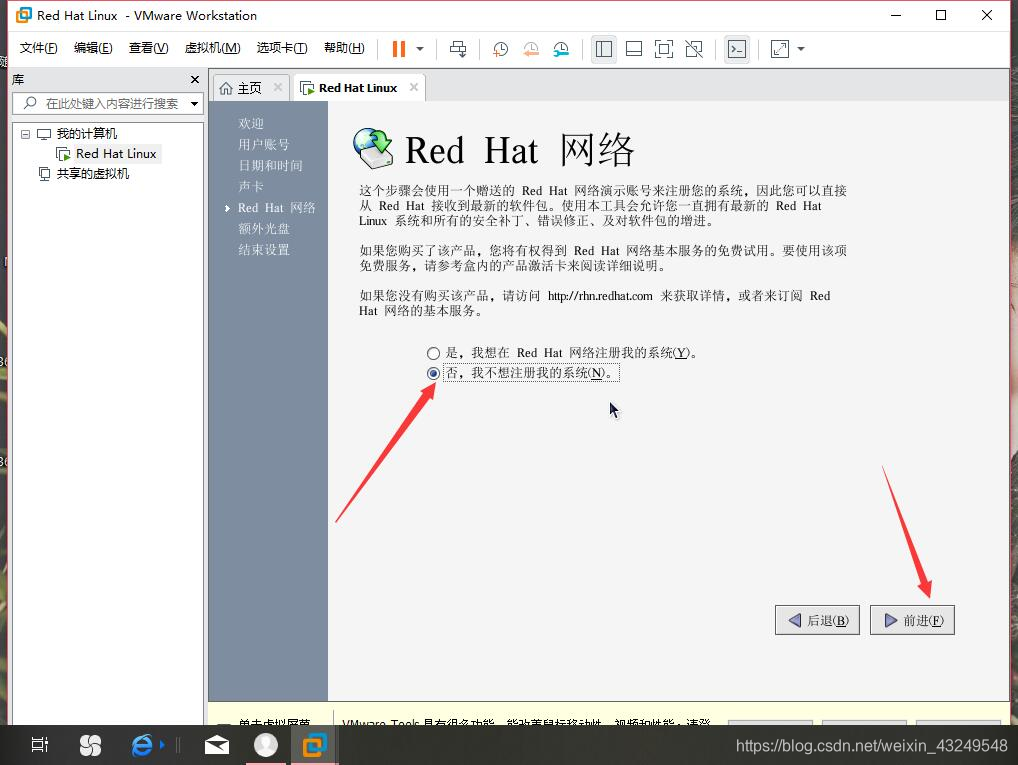Enter full screen mode icon
This screenshot has height=765, width=1018.
pyautogui.click(x=664, y=49)
